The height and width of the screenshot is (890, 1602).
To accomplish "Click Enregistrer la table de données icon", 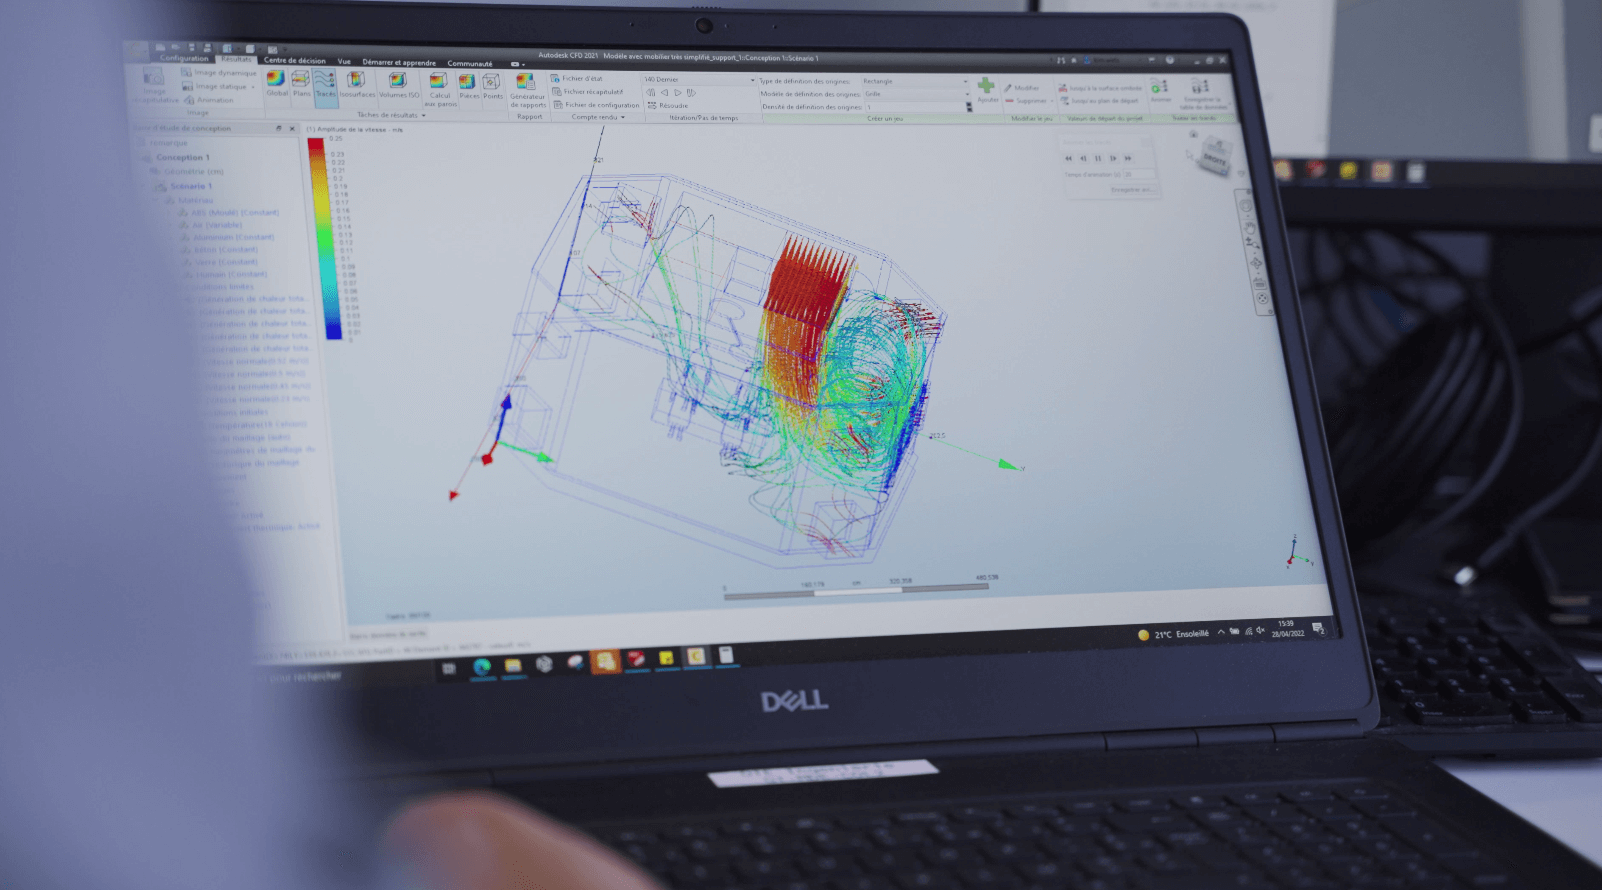I will pyautogui.click(x=1200, y=87).
